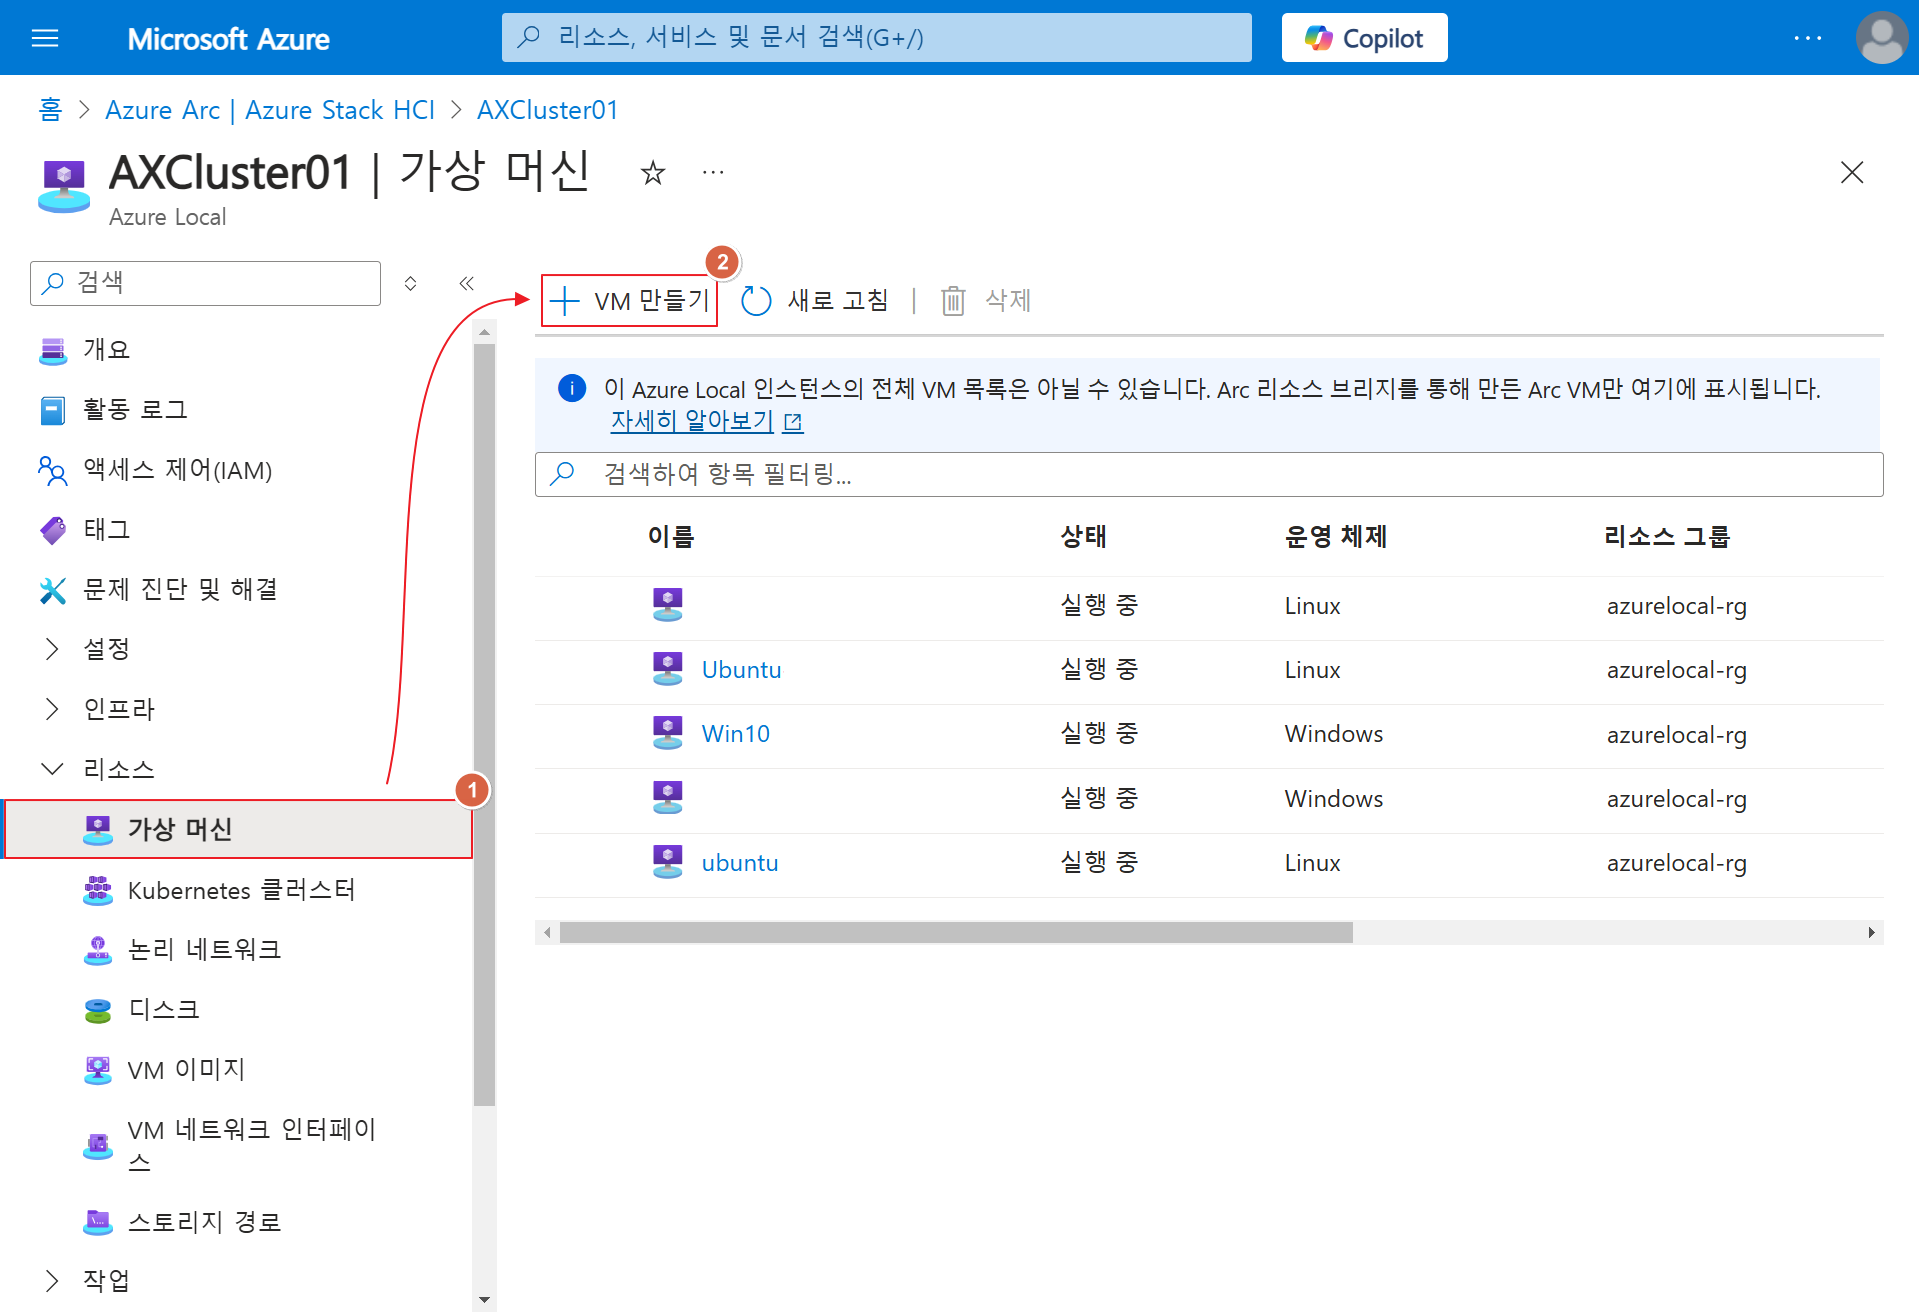Click 삭제 delete button
1919x1312 pixels.
(987, 301)
